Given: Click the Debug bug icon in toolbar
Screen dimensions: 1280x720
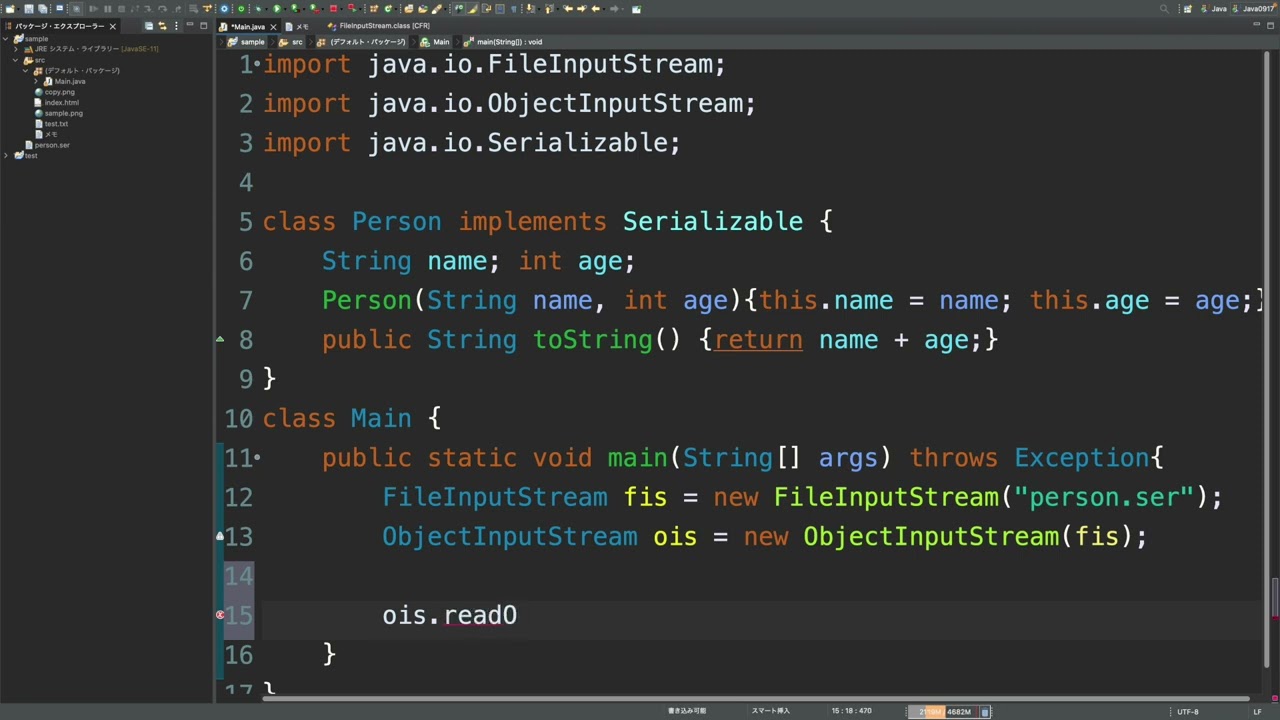Looking at the screenshot, I should tap(259, 9).
